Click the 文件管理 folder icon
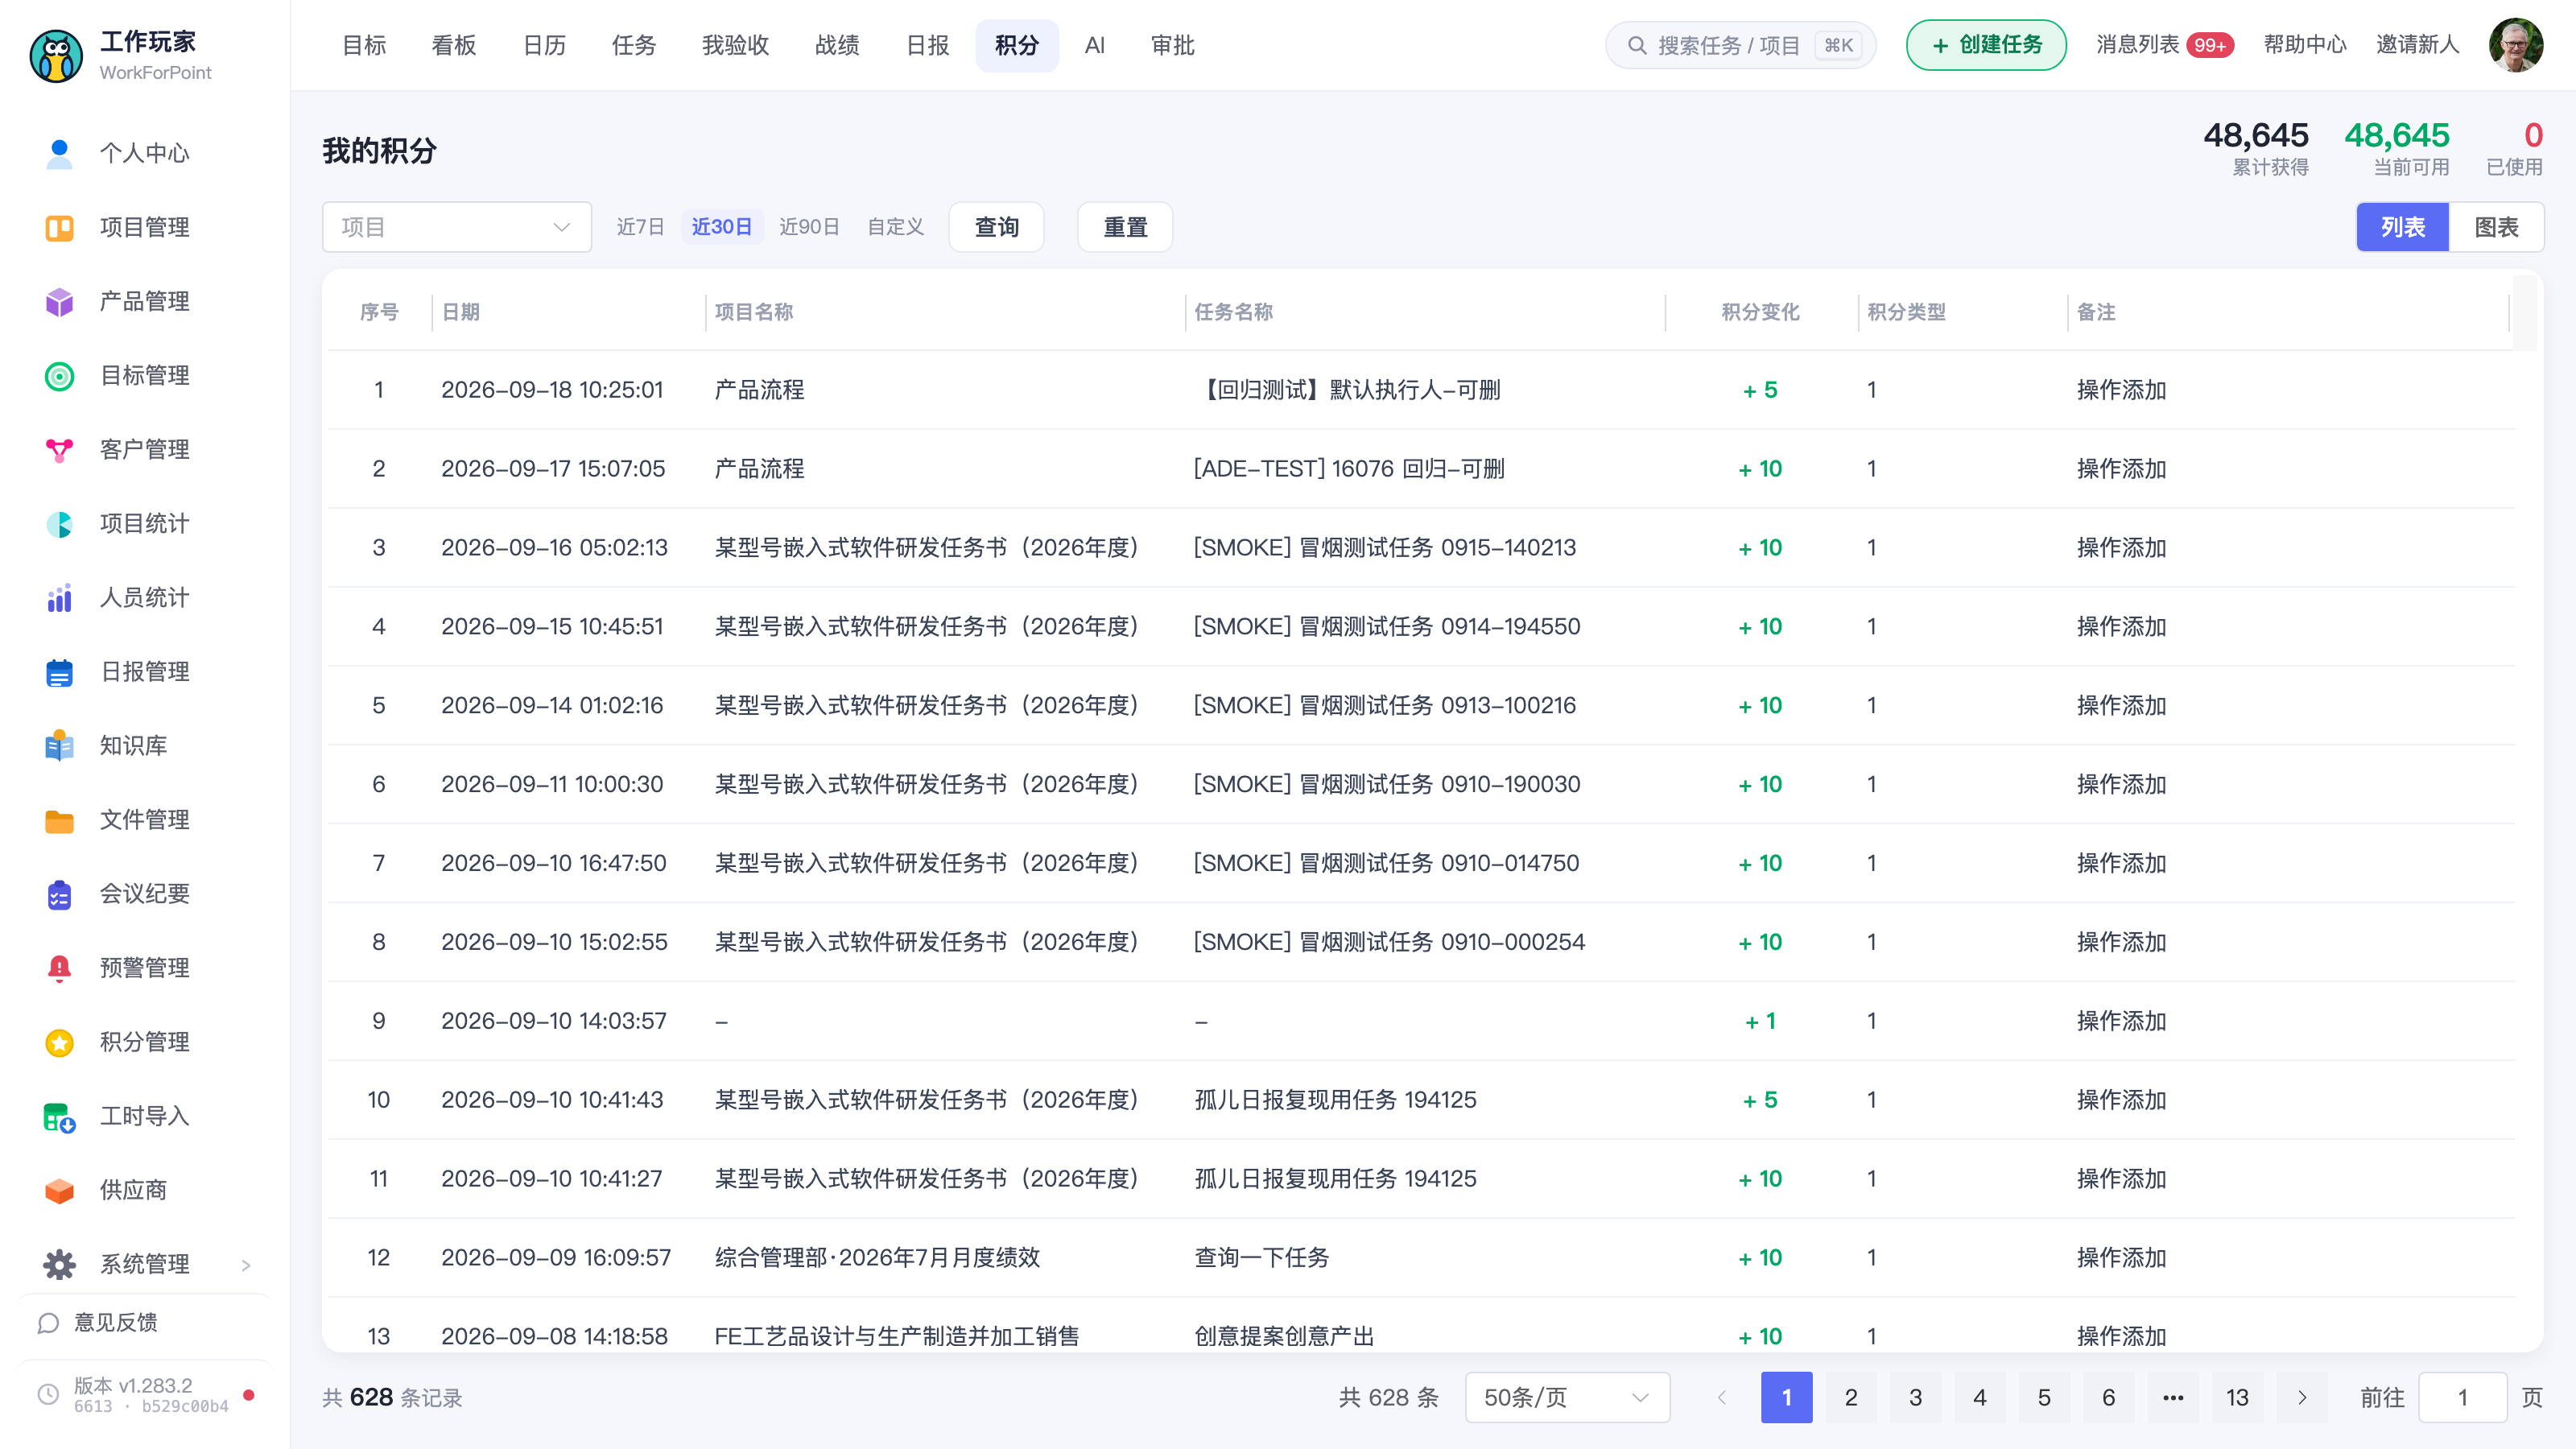This screenshot has height=1449, width=2576. click(59, 820)
